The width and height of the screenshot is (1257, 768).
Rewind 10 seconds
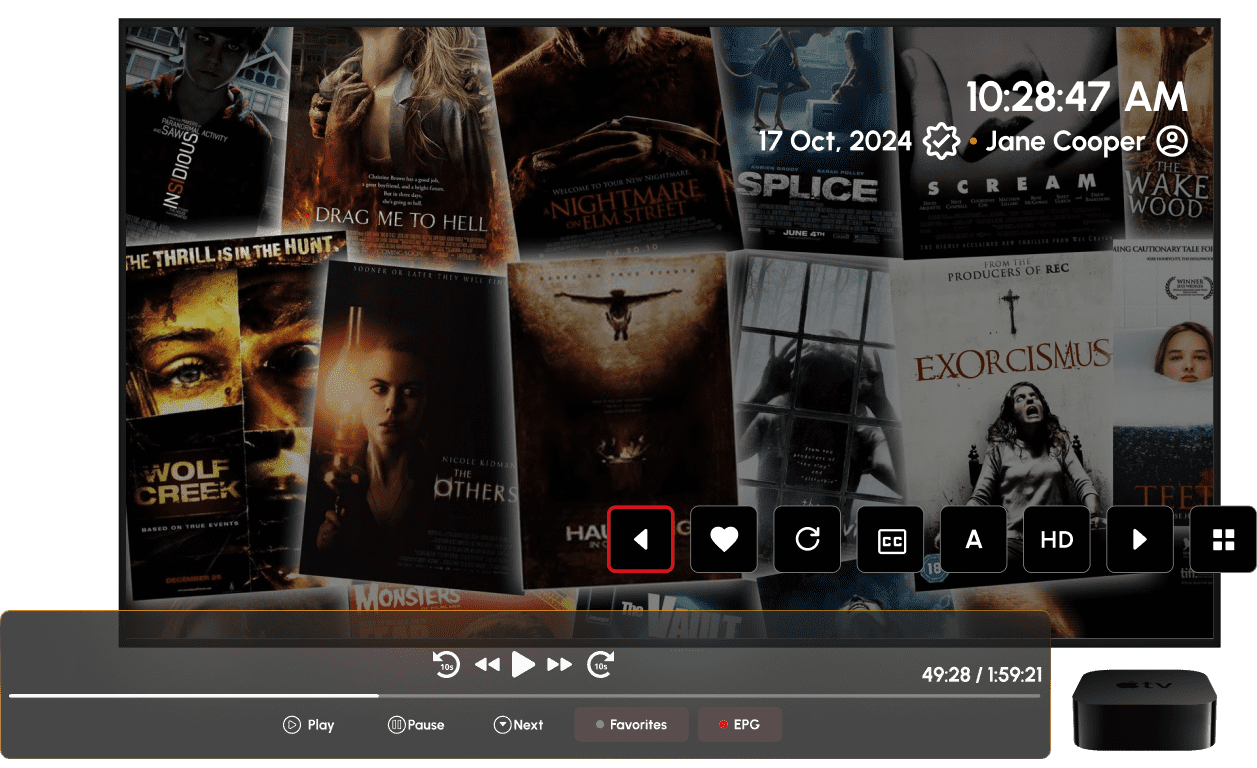coord(446,664)
